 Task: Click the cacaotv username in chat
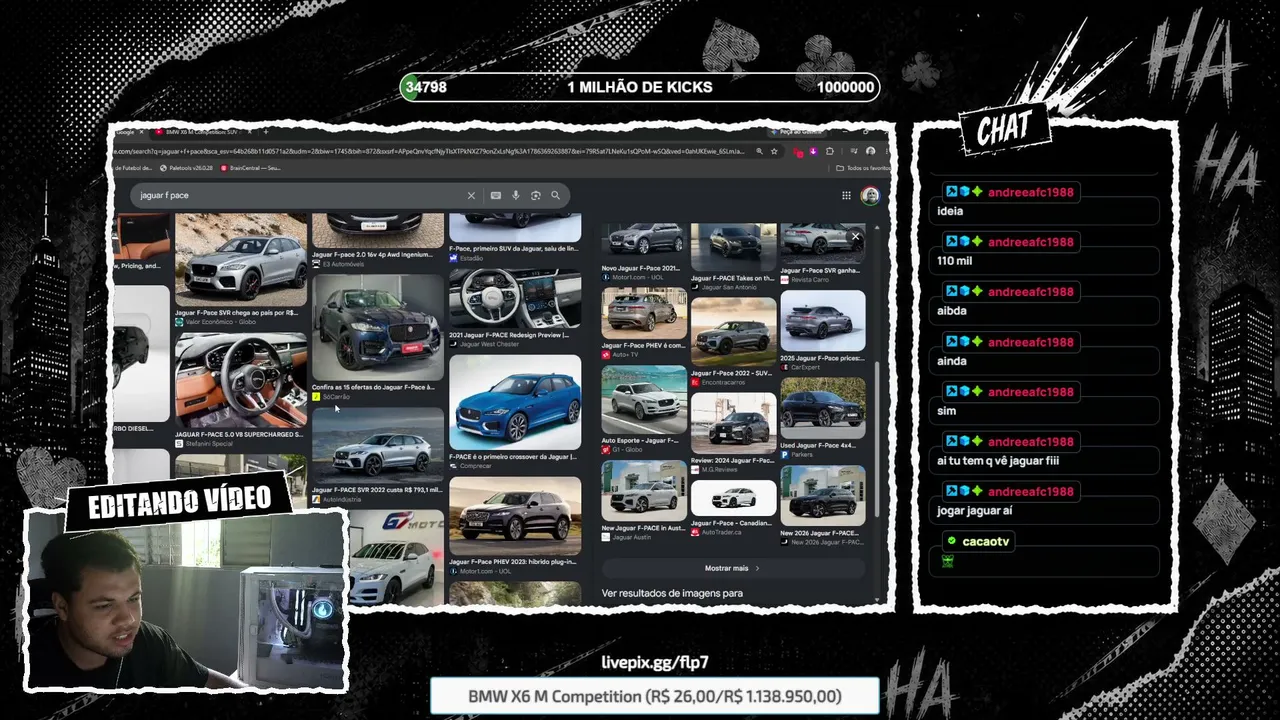pyautogui.click(x=986, y=541)
